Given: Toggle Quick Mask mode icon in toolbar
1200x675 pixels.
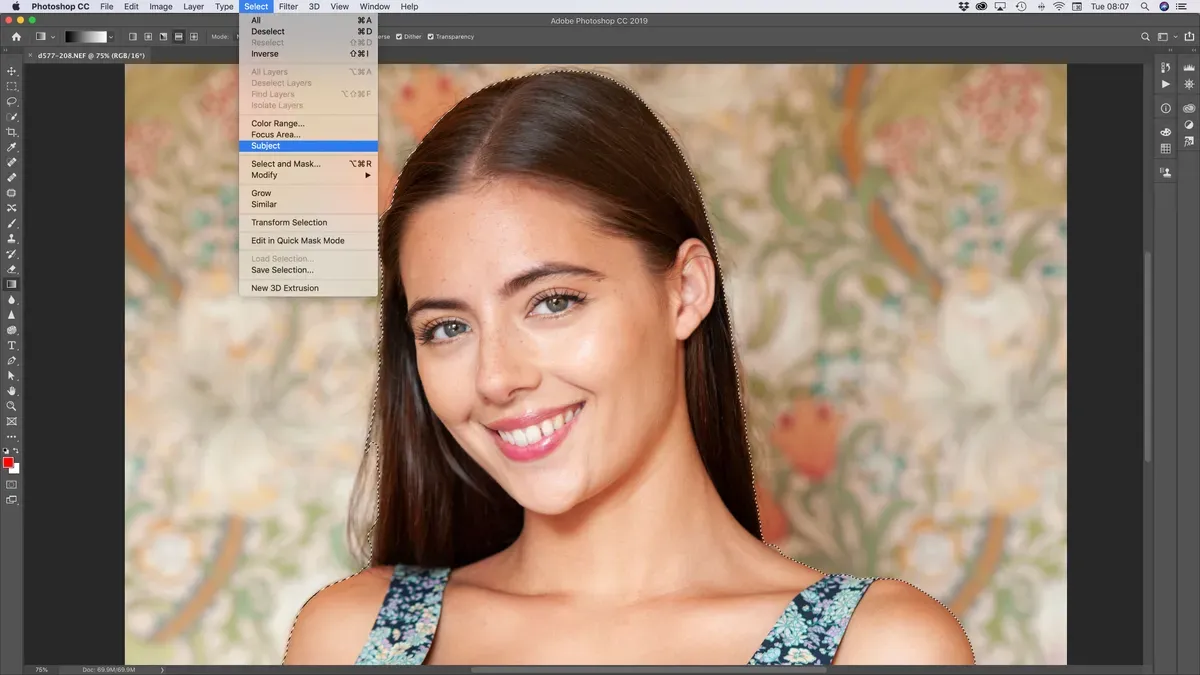Looking at the screenshot, I should coord(12,485).
